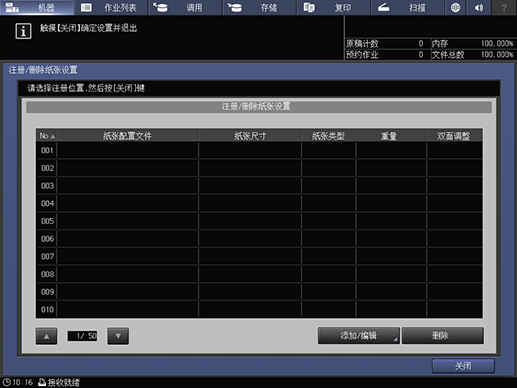Image resolution: width=517 pixels, height=388 pixels.
Task: Click the speaker sound icon
Action: click(x=479, y=7)
